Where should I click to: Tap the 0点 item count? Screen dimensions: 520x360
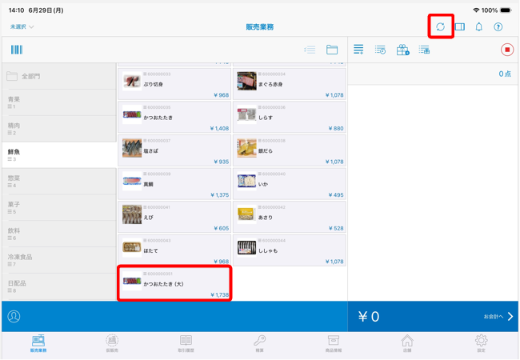(x=505, y=74)
